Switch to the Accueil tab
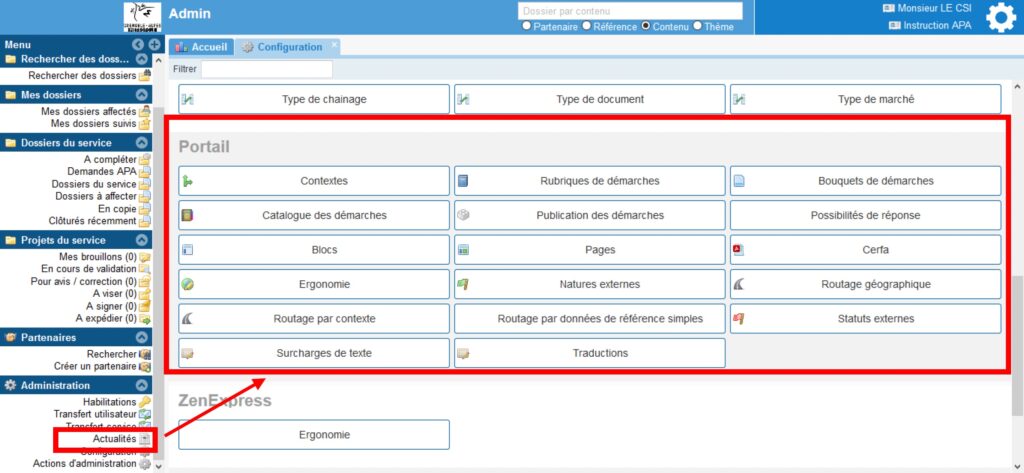 click(x=202, y=47)
